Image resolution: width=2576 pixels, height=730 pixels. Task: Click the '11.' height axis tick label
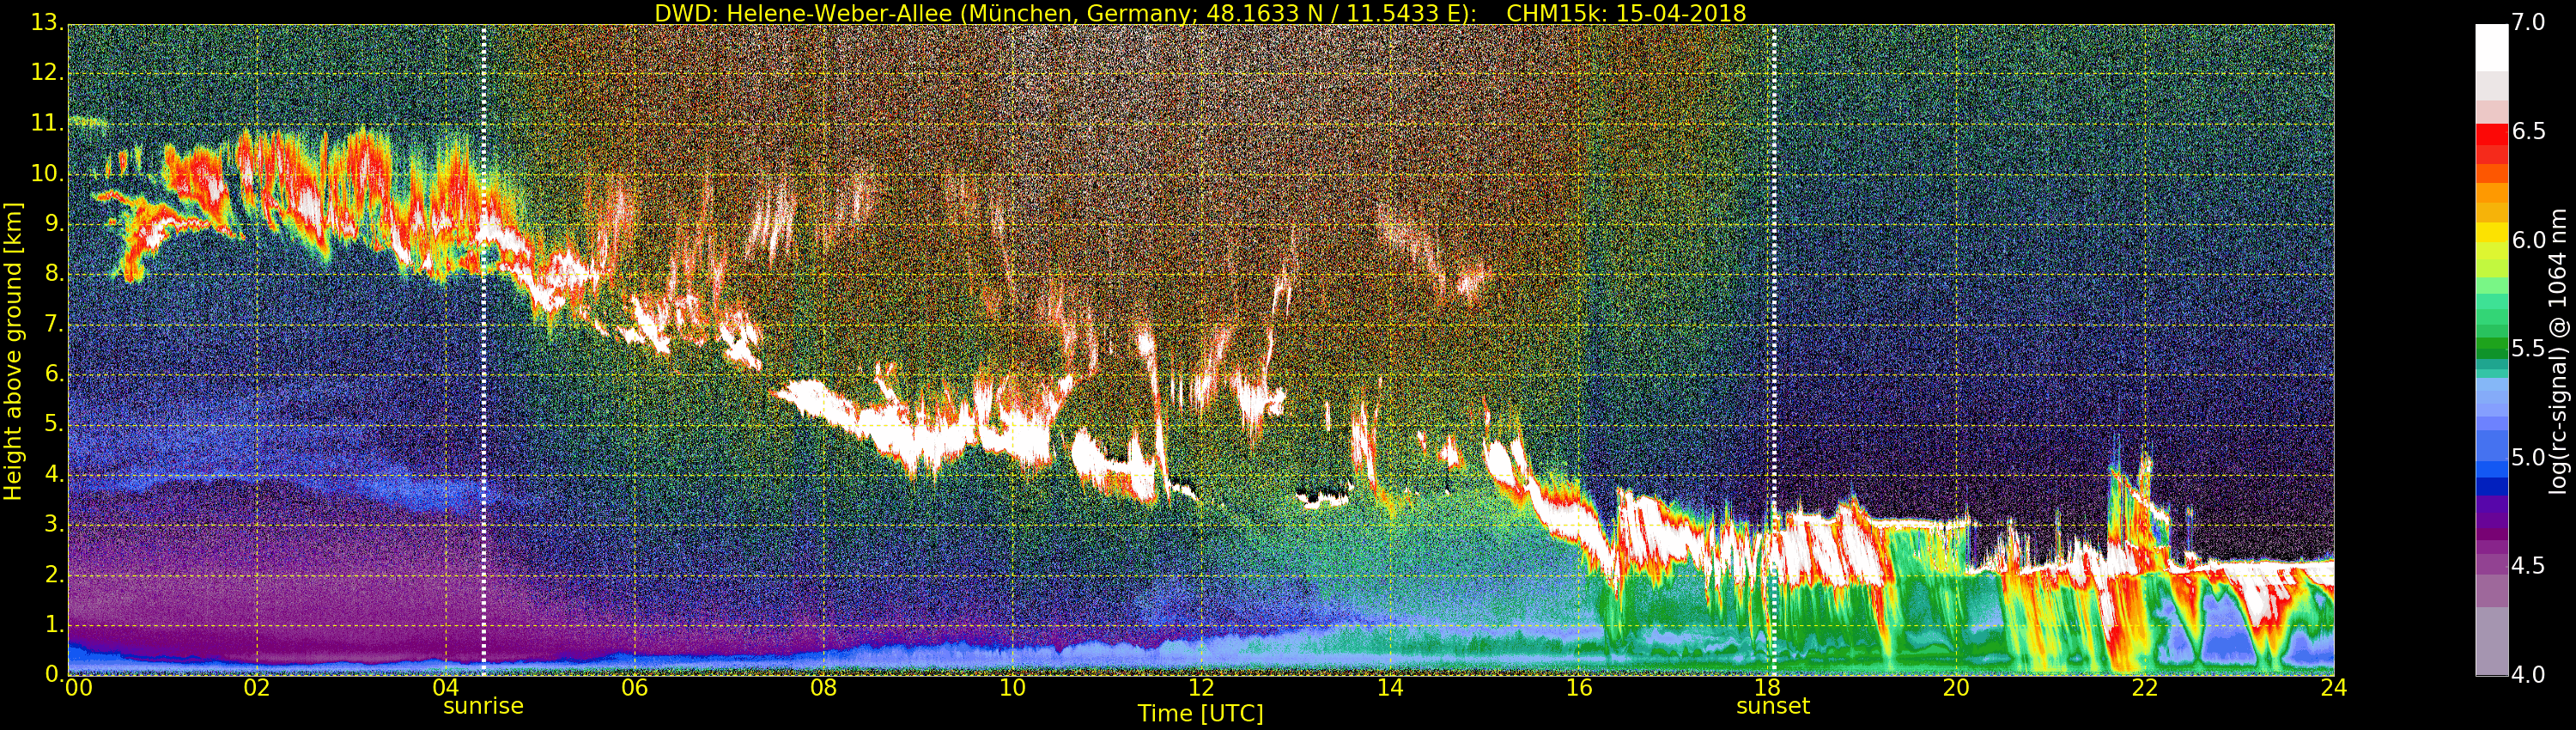[47, 123]
